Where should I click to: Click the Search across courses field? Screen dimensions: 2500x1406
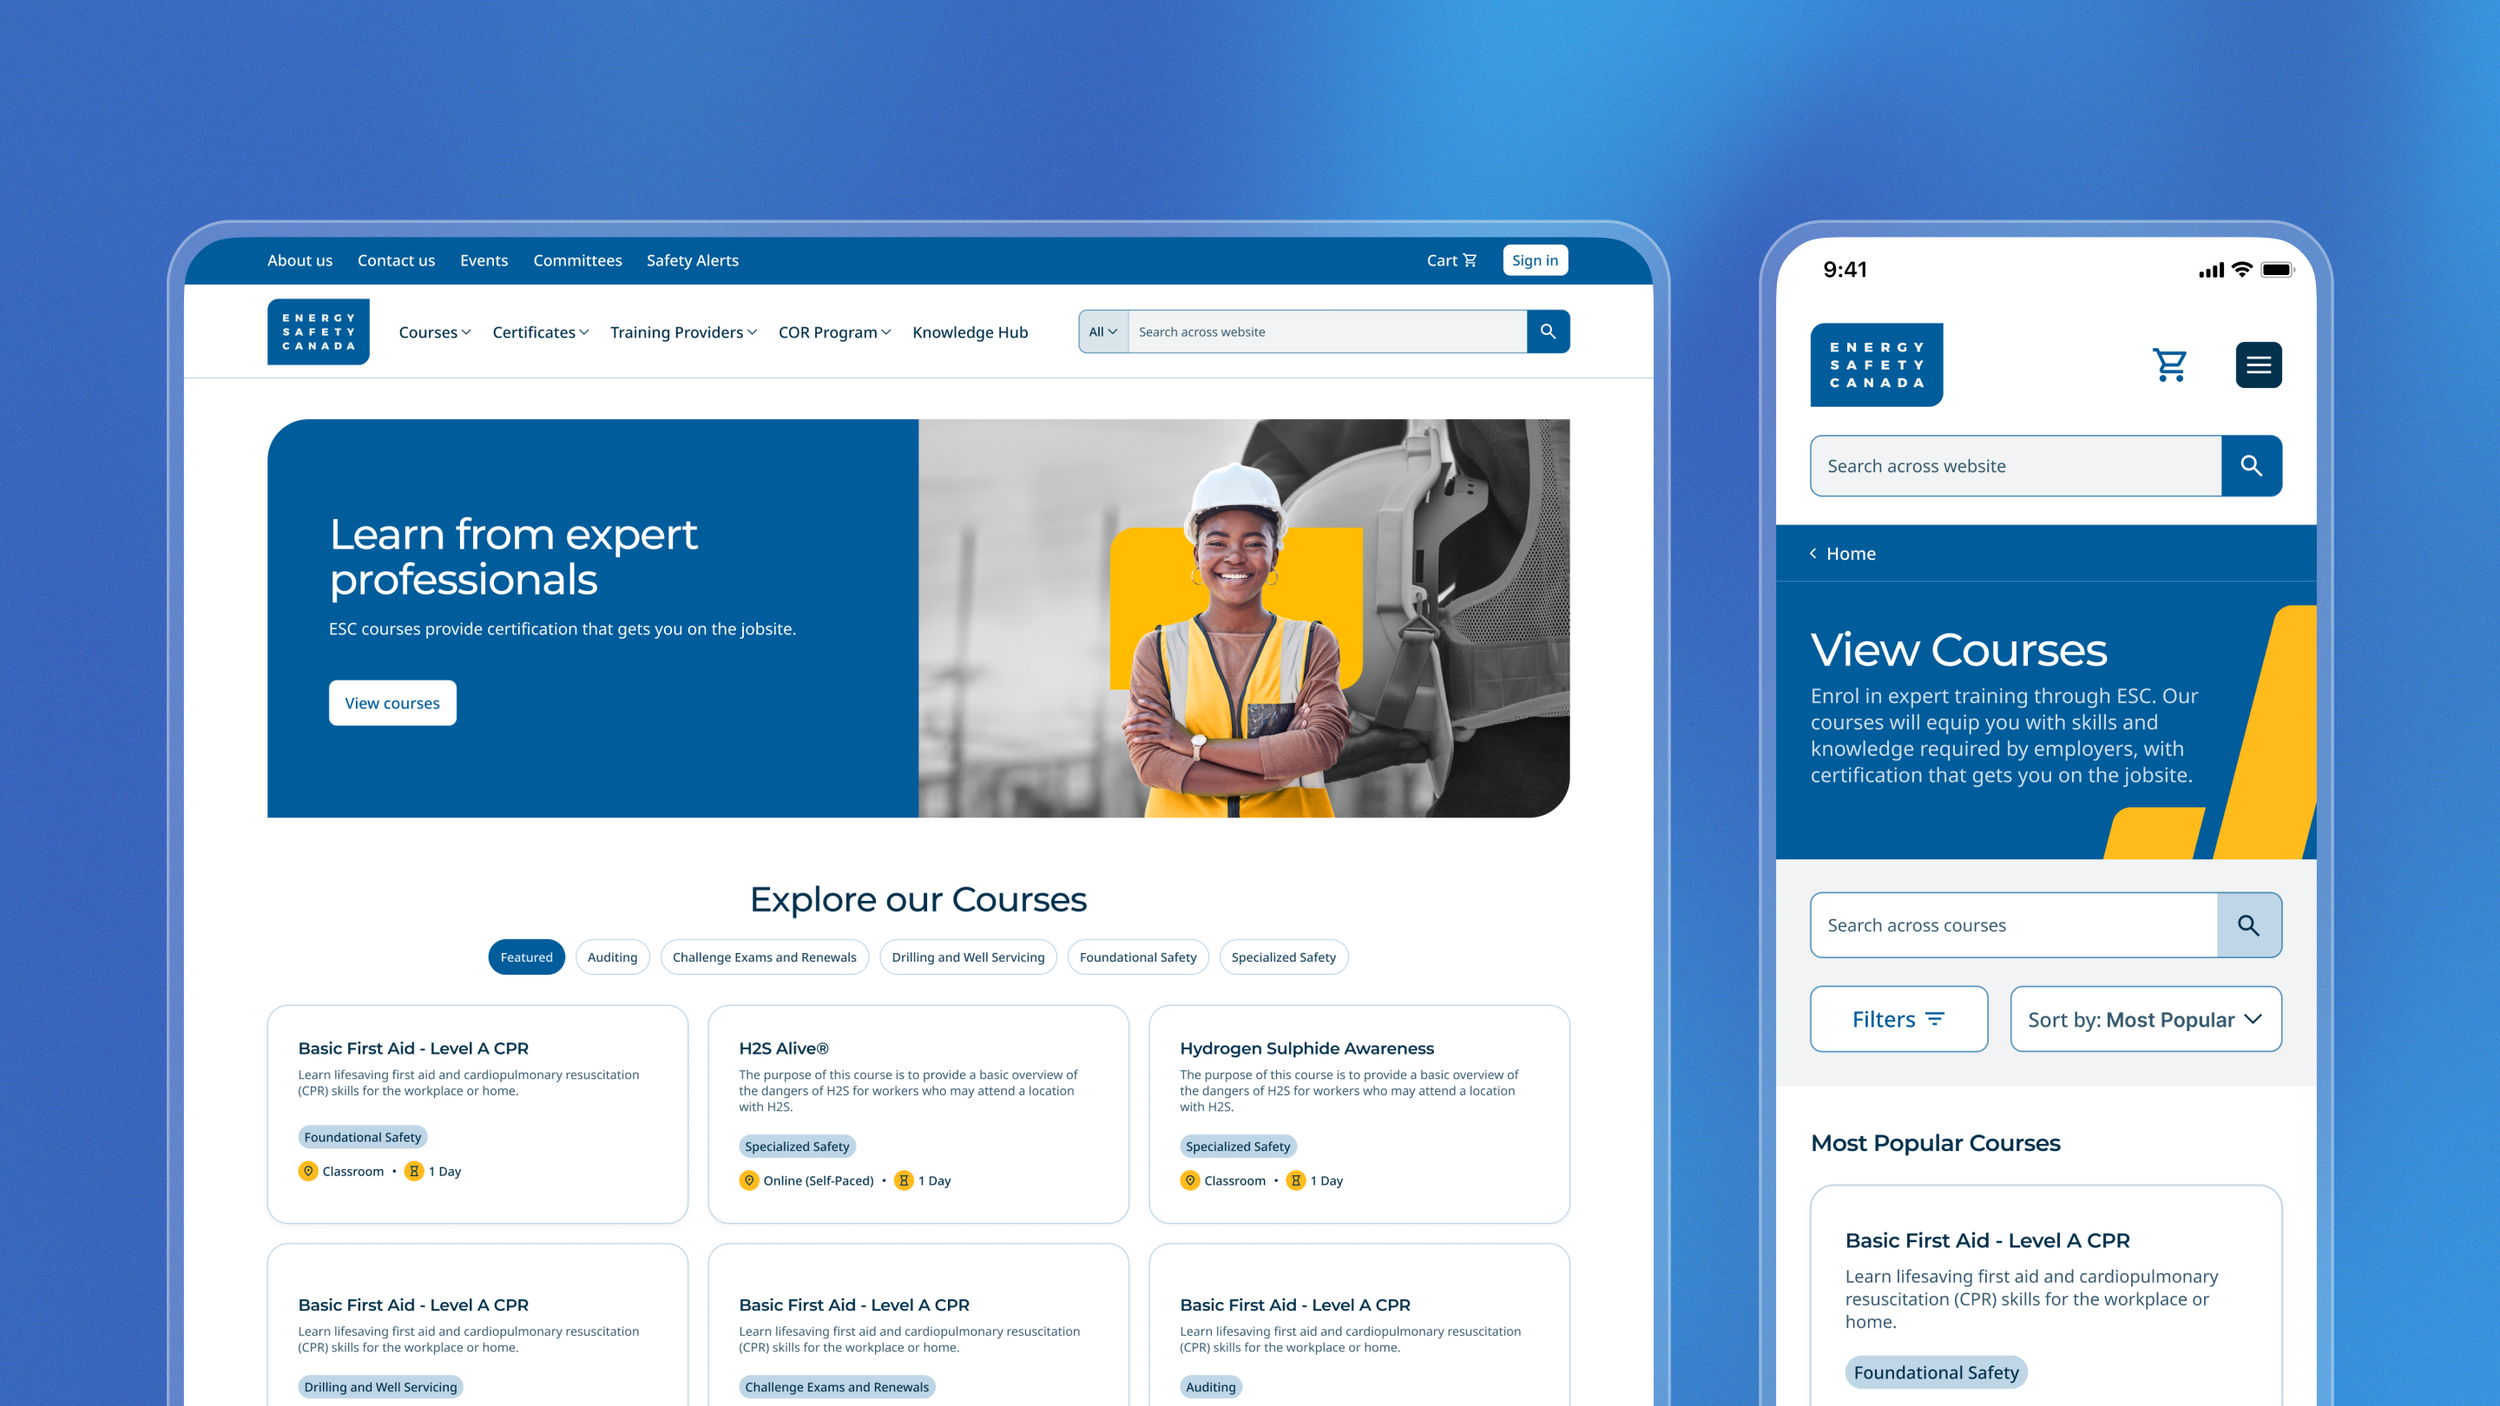pyautogui.click(x=2012, y=925)
